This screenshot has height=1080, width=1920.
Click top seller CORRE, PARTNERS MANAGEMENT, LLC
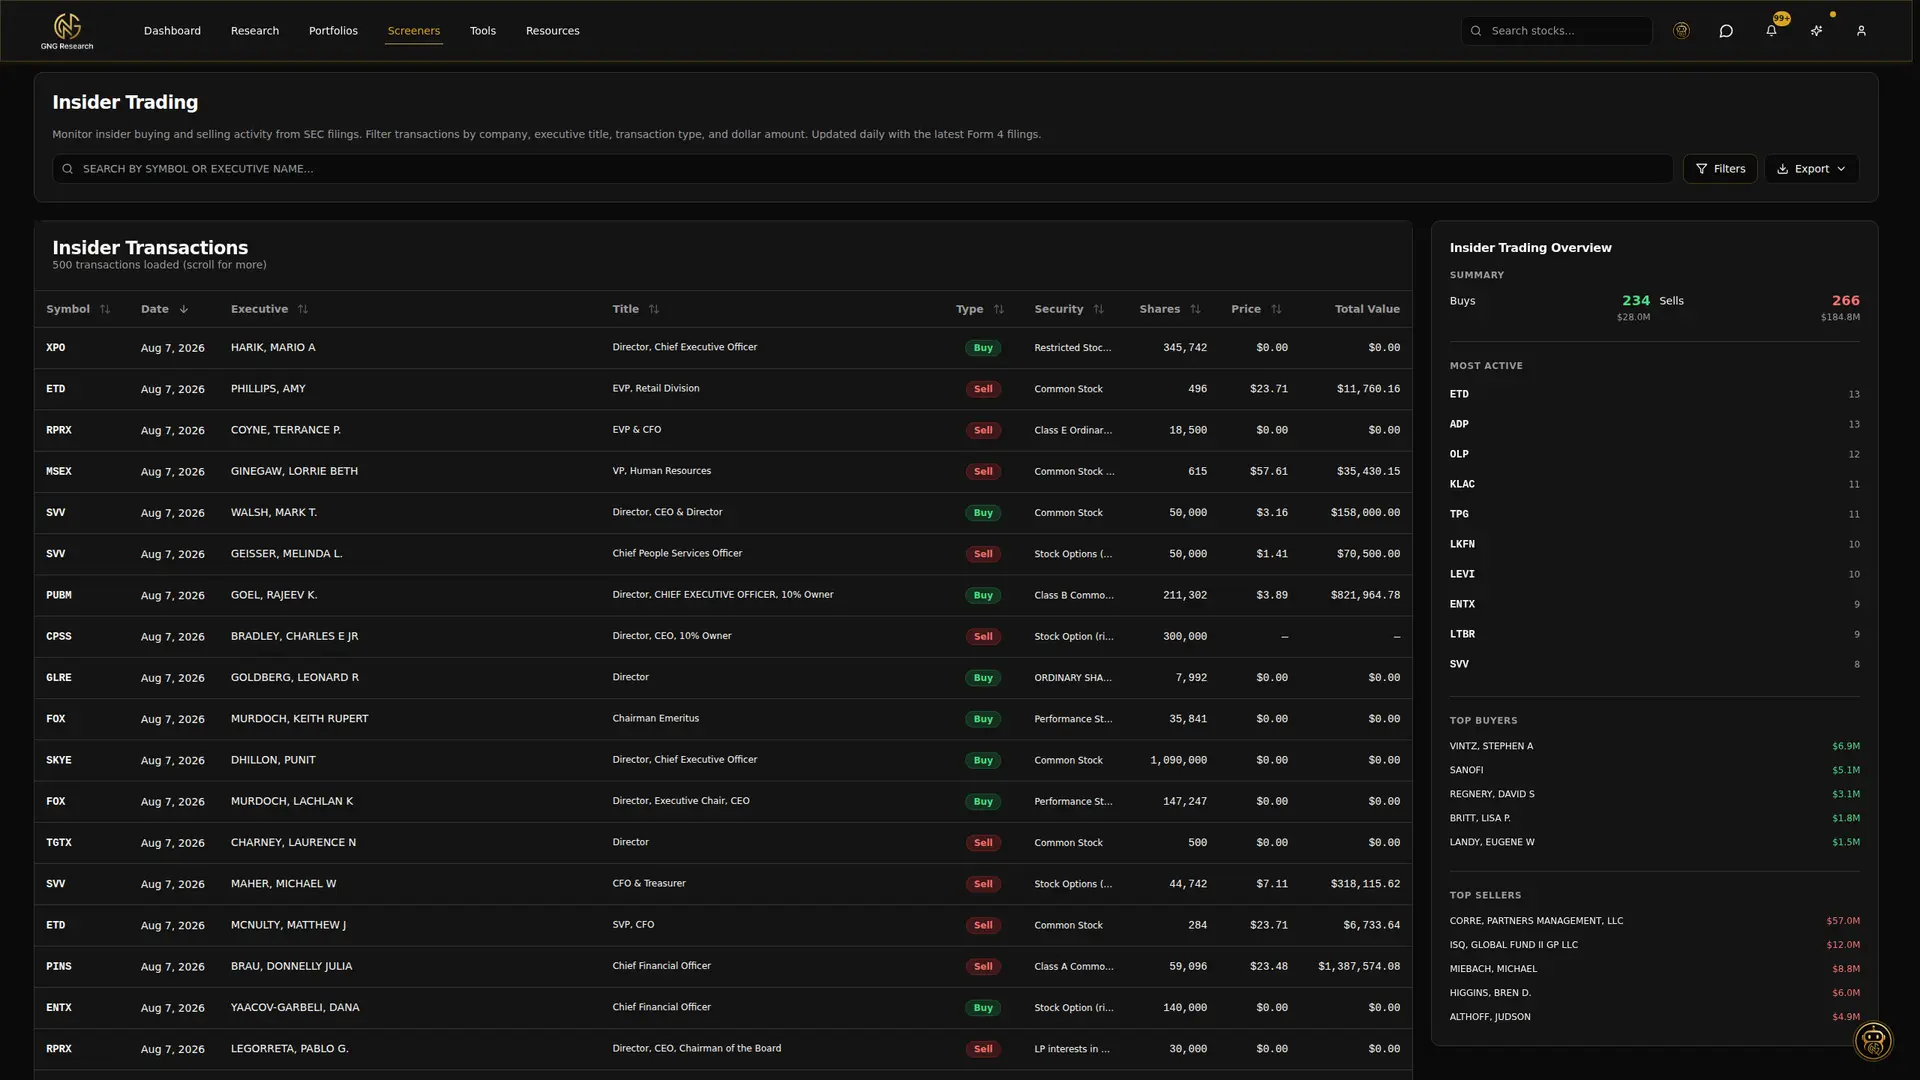pos(1536,922)
